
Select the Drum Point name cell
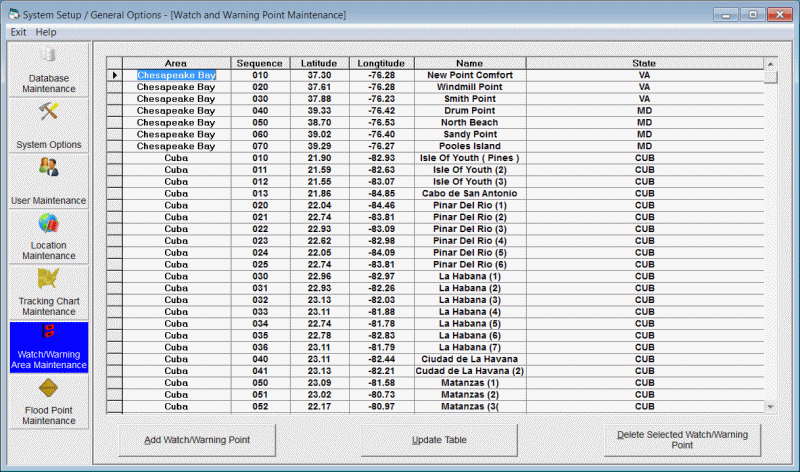470,111
